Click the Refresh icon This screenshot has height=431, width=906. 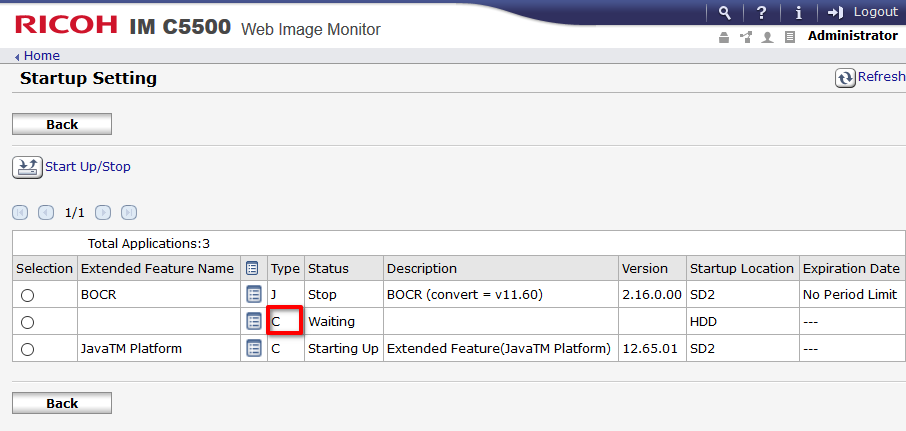coord(846,78)
